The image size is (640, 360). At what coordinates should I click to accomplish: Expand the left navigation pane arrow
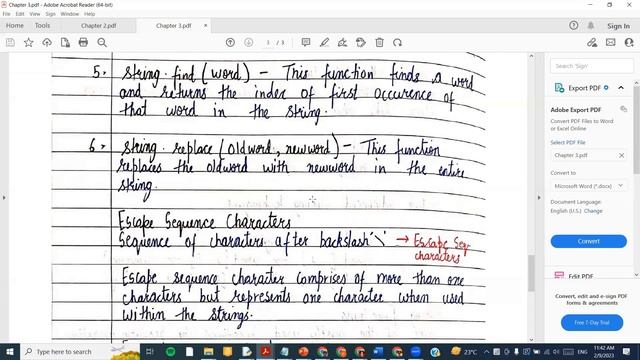coord(4,198)
